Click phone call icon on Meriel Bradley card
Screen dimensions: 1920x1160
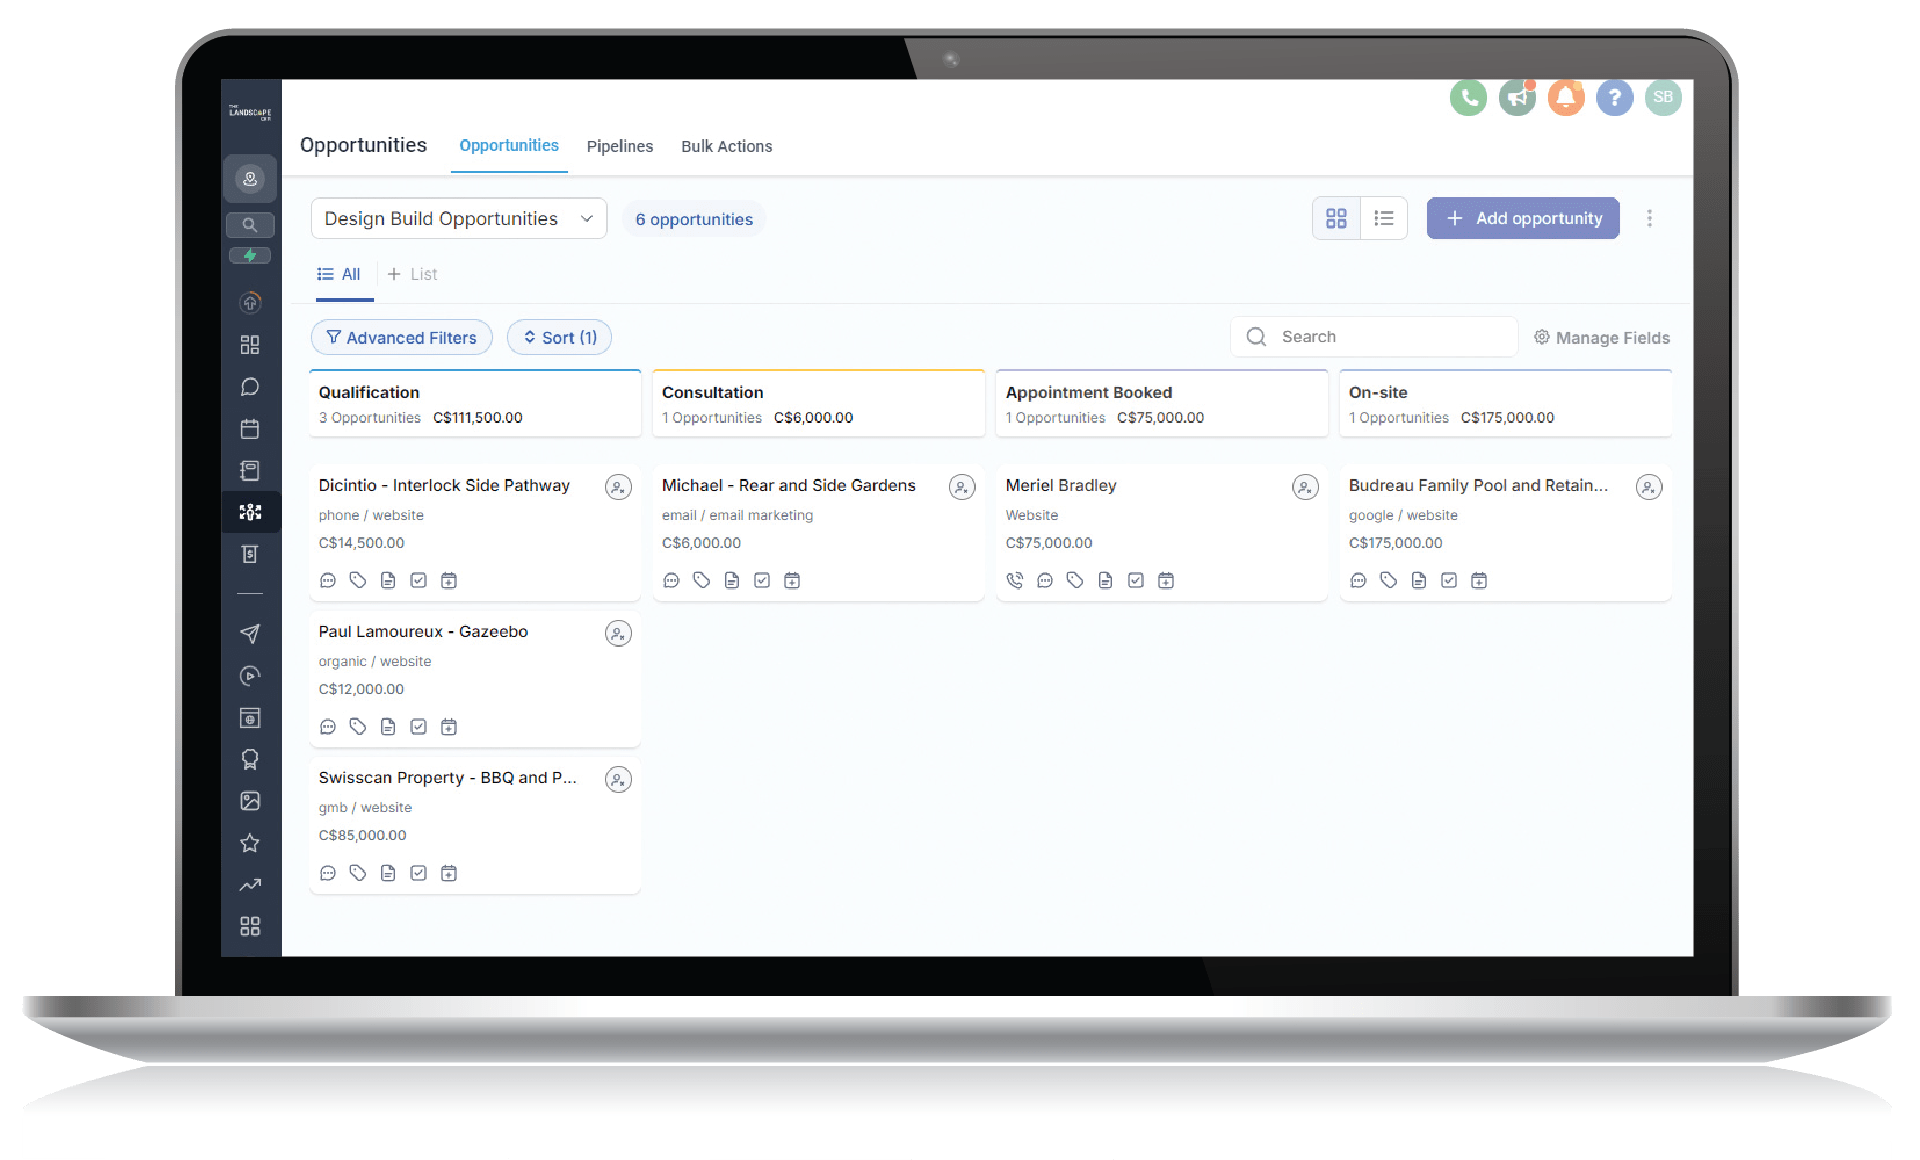tap(1015, 580)
